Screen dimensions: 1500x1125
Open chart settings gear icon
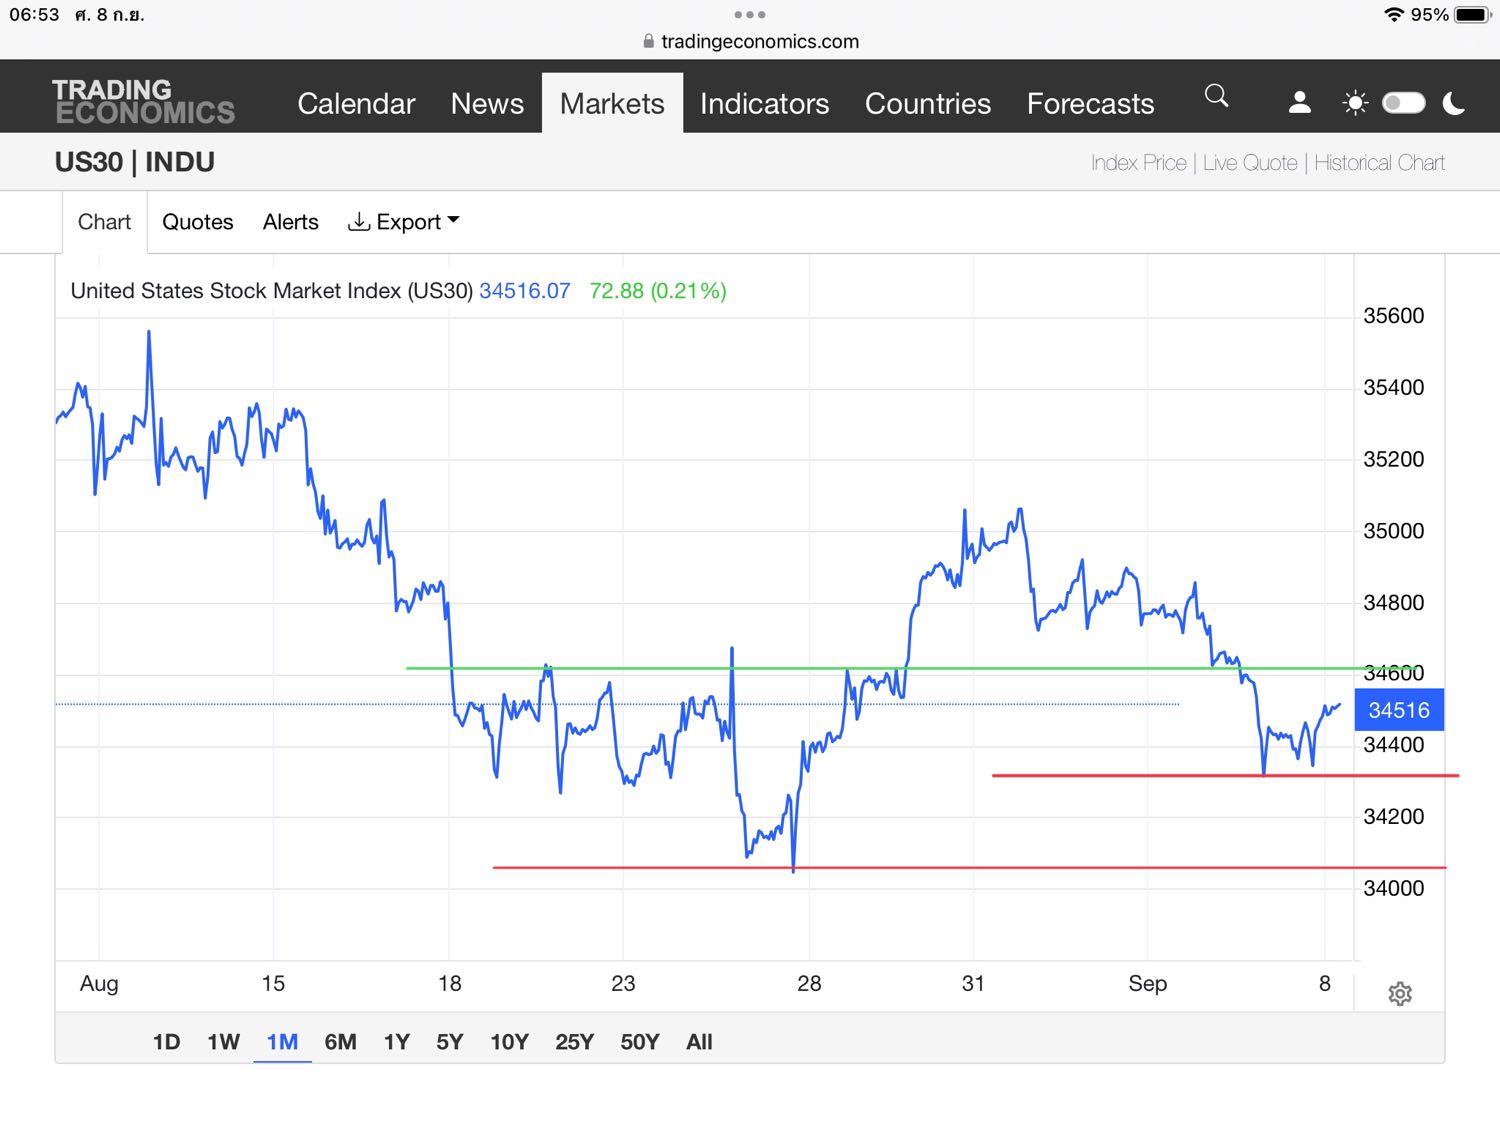point(1400,993)
